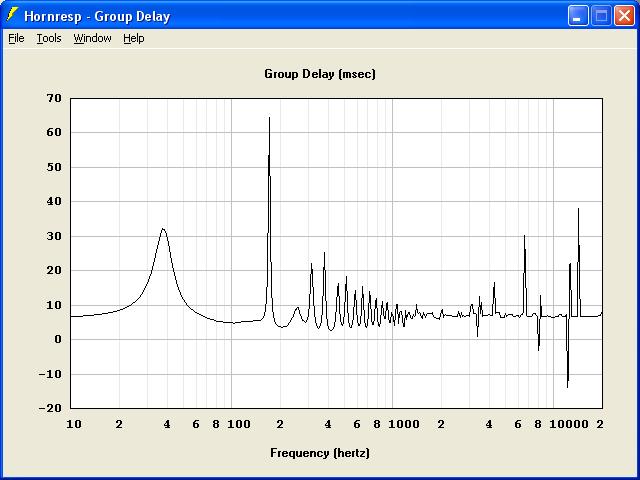640x480 pixels.
Task: Click the 'Group Delay (msec)' chart title
Action: click(x=320, y=74)
